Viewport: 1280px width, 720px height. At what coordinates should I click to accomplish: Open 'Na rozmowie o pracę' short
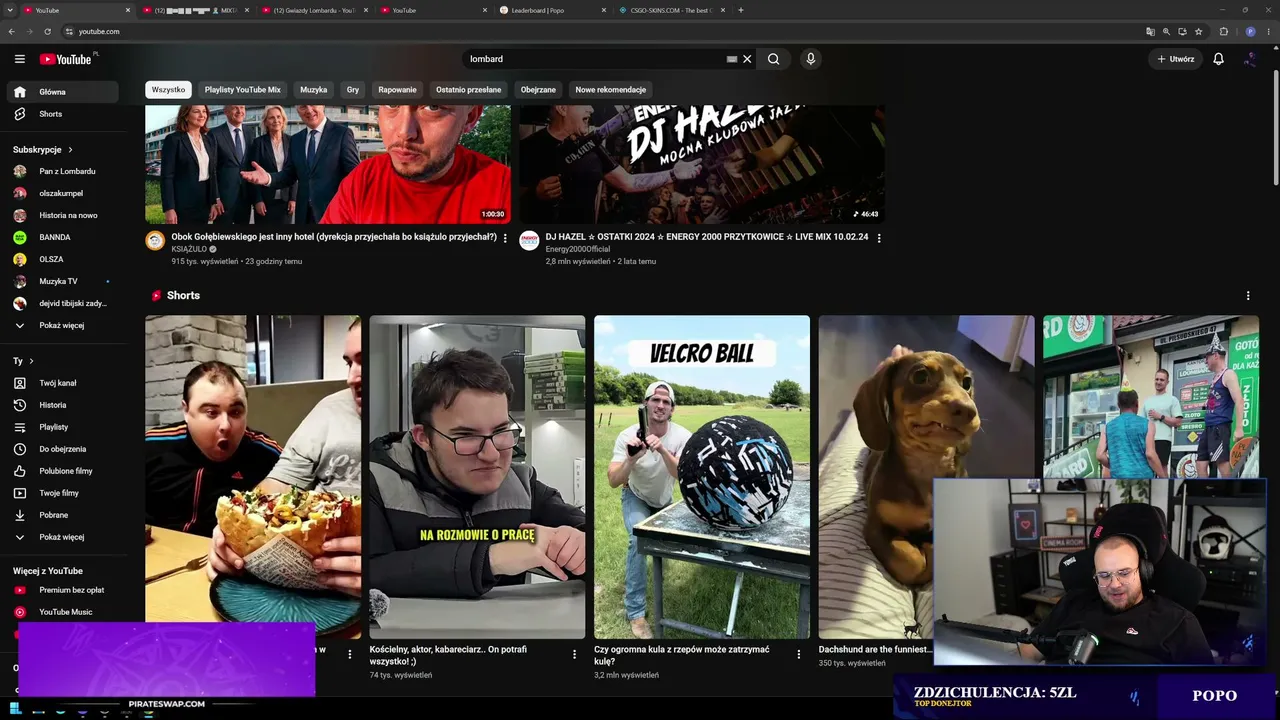point(477,477)
